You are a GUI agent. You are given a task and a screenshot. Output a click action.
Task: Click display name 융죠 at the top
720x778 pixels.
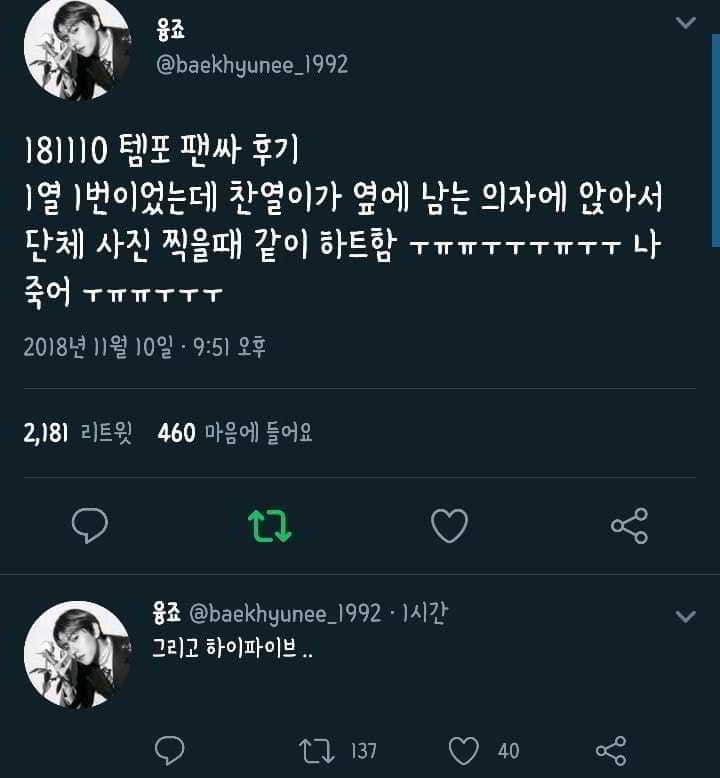click(x=170, y=30)
